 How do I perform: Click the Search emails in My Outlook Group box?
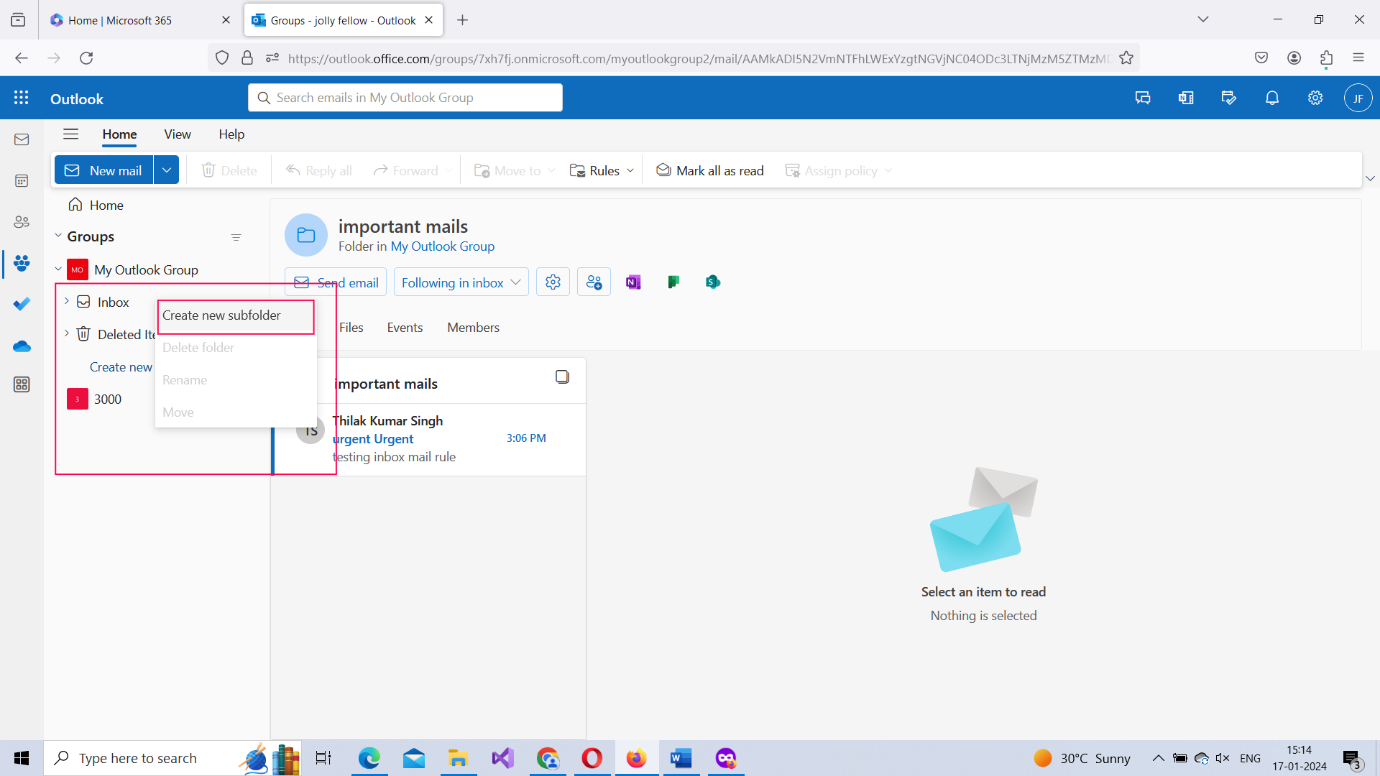[405, 97]
